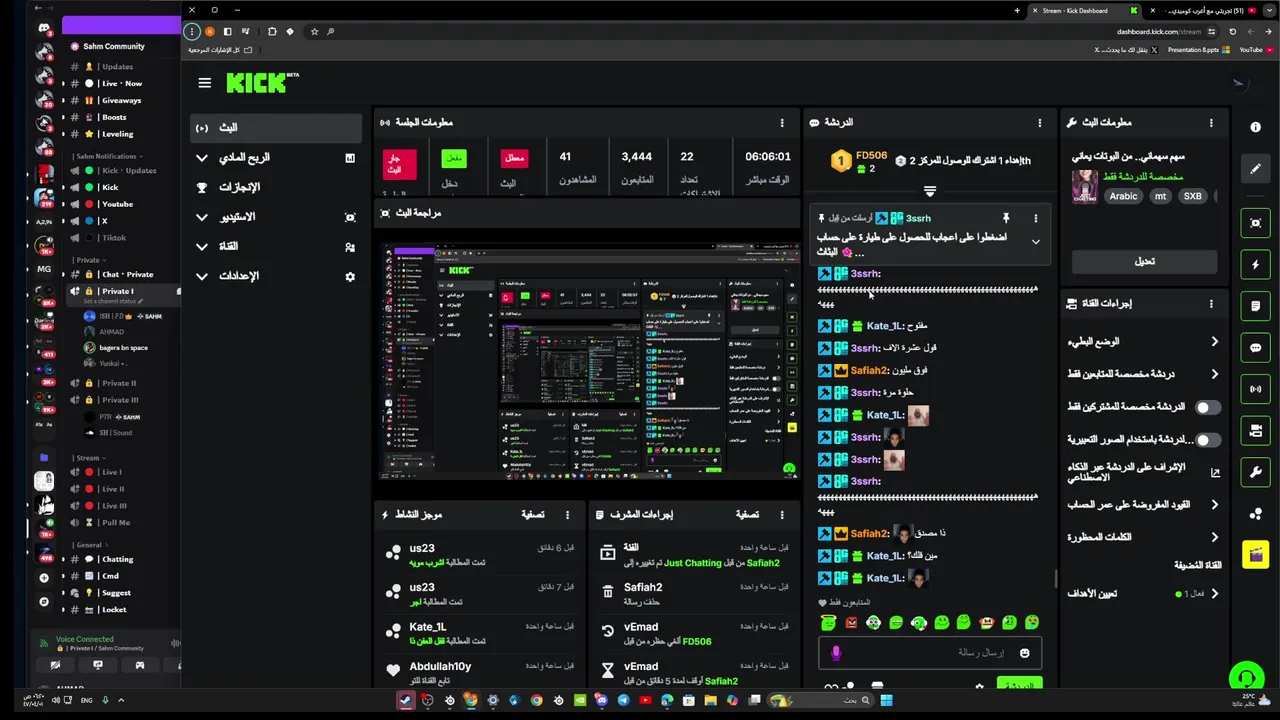Click the studio capture icon in right sidebar
Screen dimensions: 1280x720
[x=1256, y=223]
